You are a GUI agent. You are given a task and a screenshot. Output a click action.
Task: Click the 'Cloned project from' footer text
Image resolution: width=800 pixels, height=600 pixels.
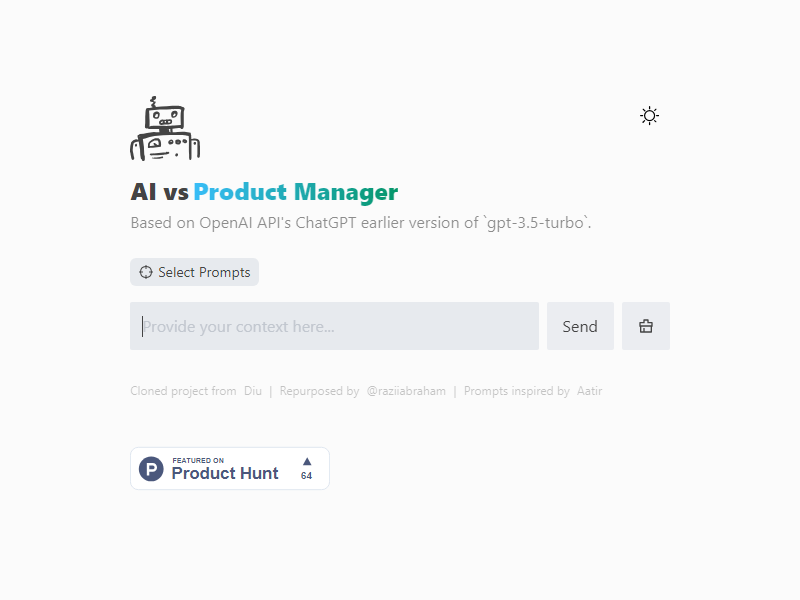coord(183,391)
